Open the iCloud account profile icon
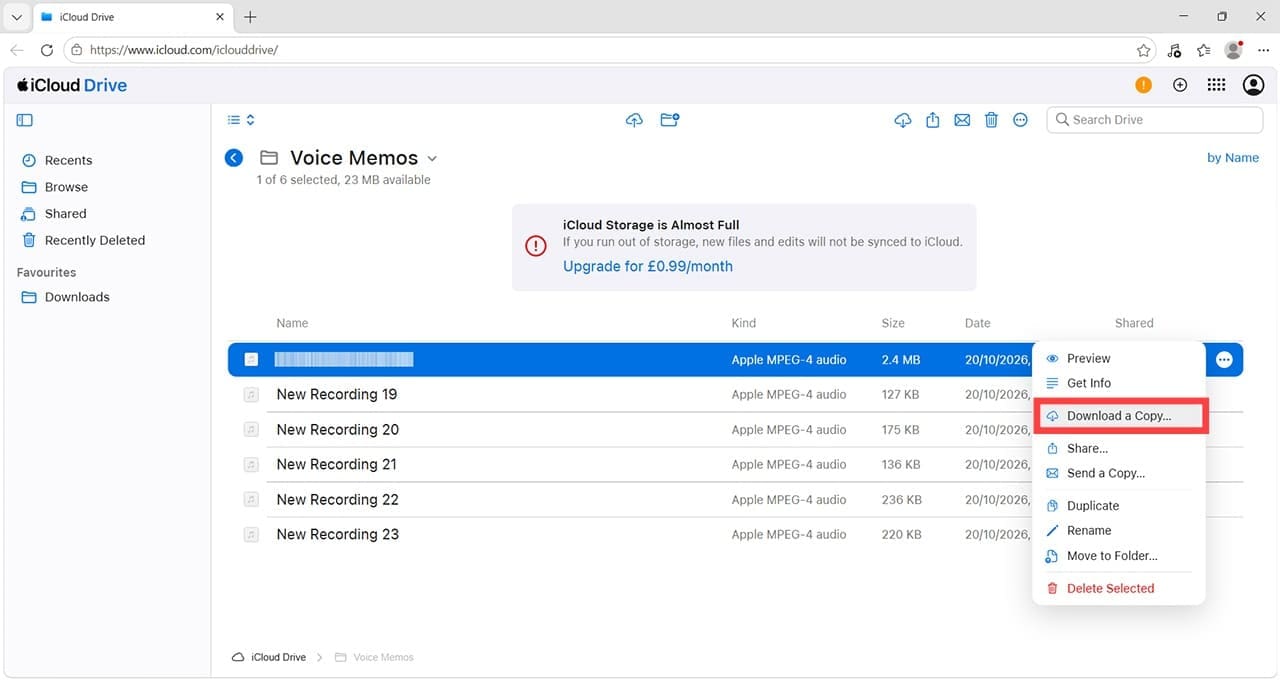The width and height of the screenshot is (1280, 680). [1253, 85]
